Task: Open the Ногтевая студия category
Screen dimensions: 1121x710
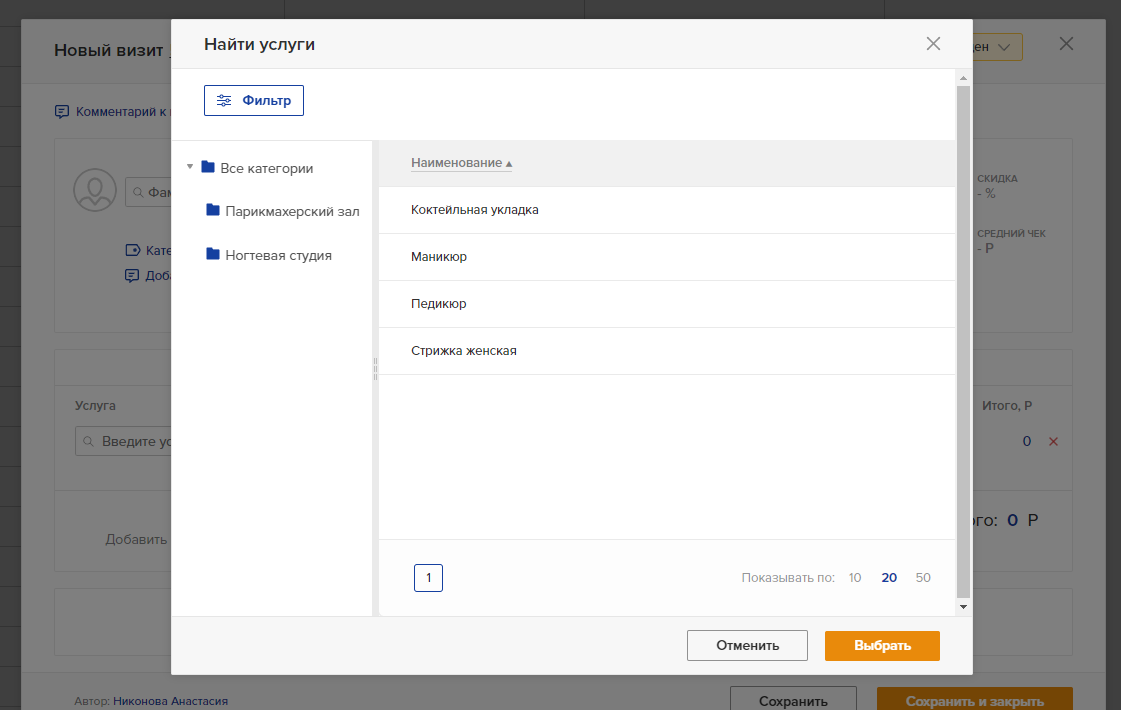Action: [x=278, y=255]
